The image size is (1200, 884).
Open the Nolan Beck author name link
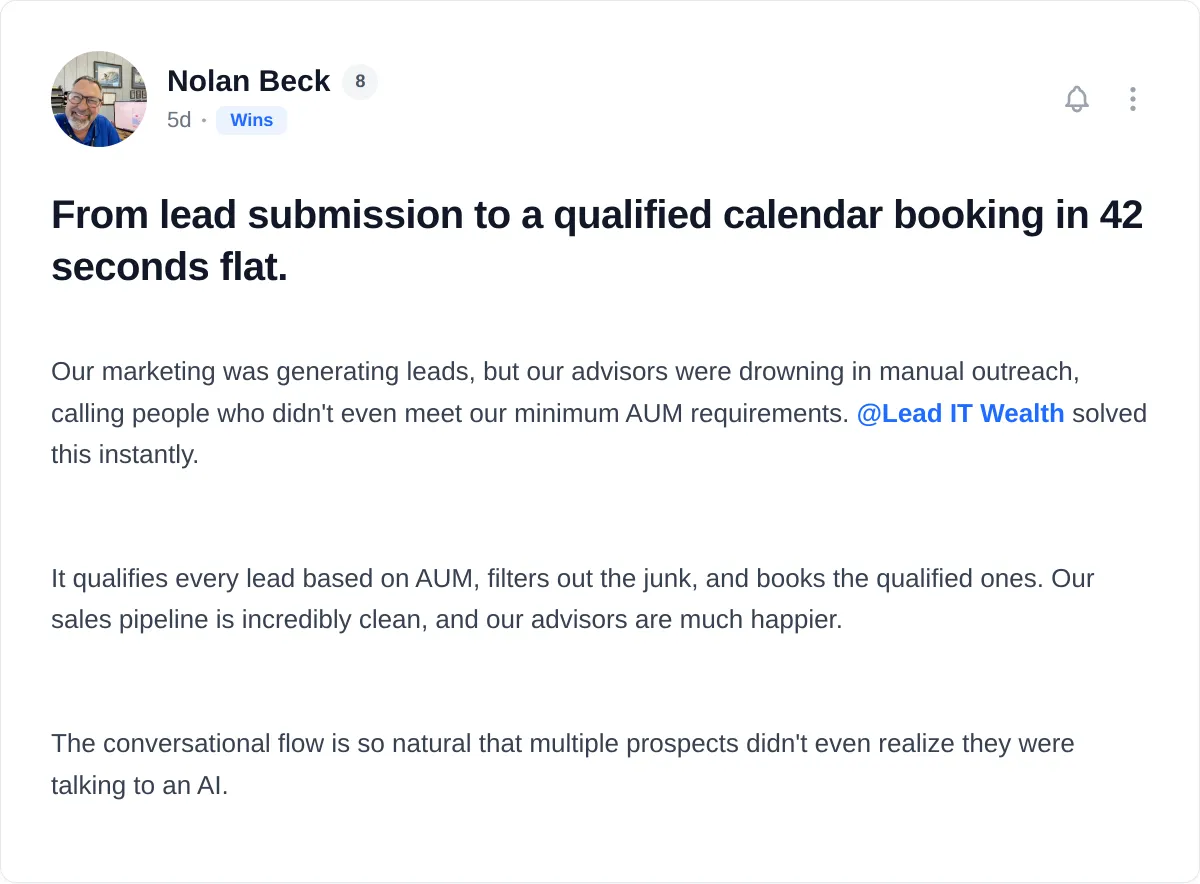(248, 81)
